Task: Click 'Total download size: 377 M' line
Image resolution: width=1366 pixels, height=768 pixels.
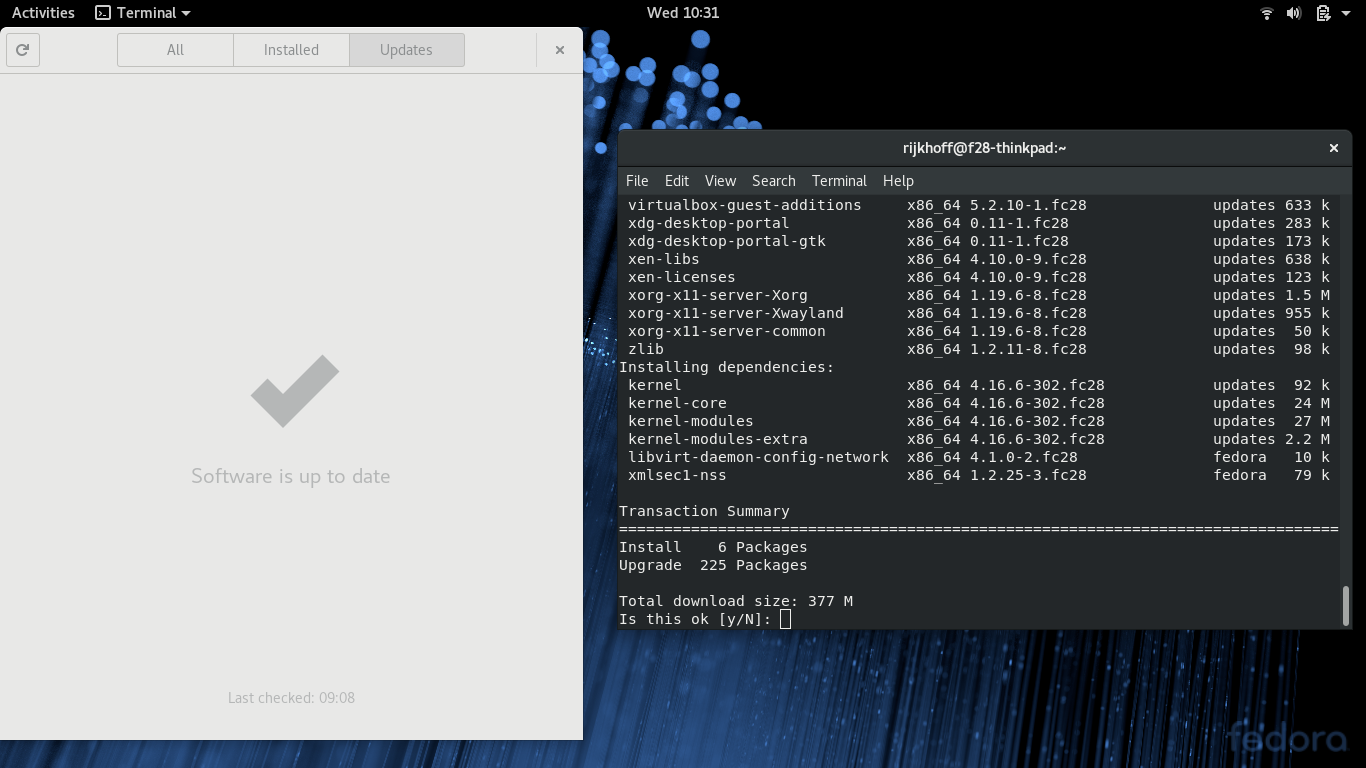Action: [736, 601]
